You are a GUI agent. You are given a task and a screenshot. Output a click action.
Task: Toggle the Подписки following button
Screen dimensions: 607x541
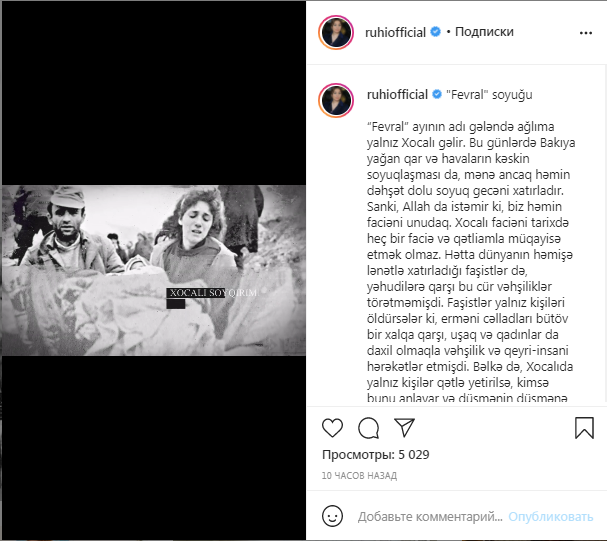tap(484, 32)
